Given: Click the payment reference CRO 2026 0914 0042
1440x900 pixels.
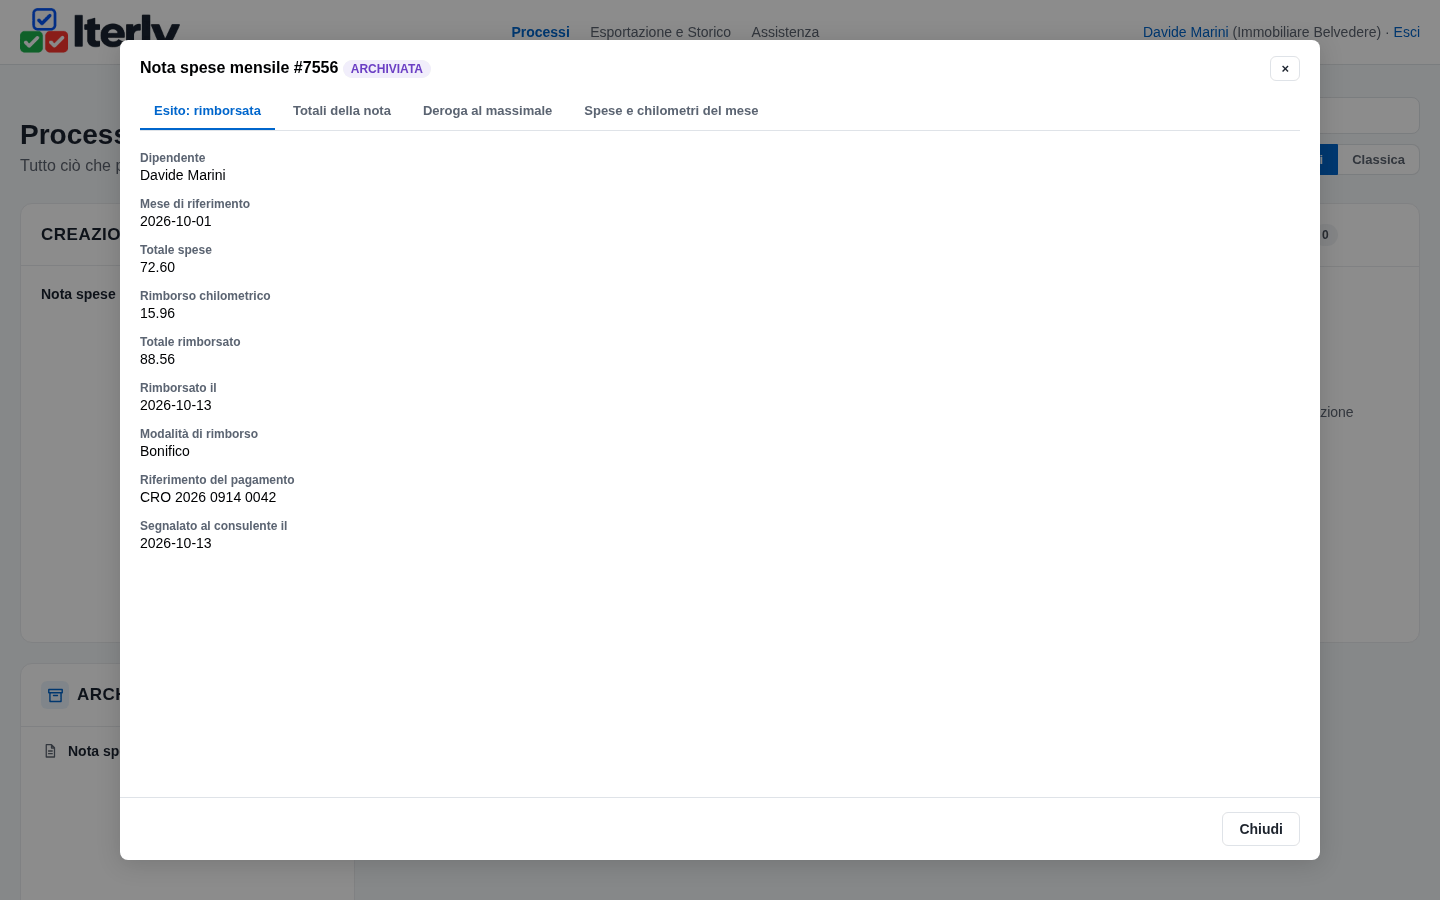Looking at the screenshot, I should click(208, 497).
